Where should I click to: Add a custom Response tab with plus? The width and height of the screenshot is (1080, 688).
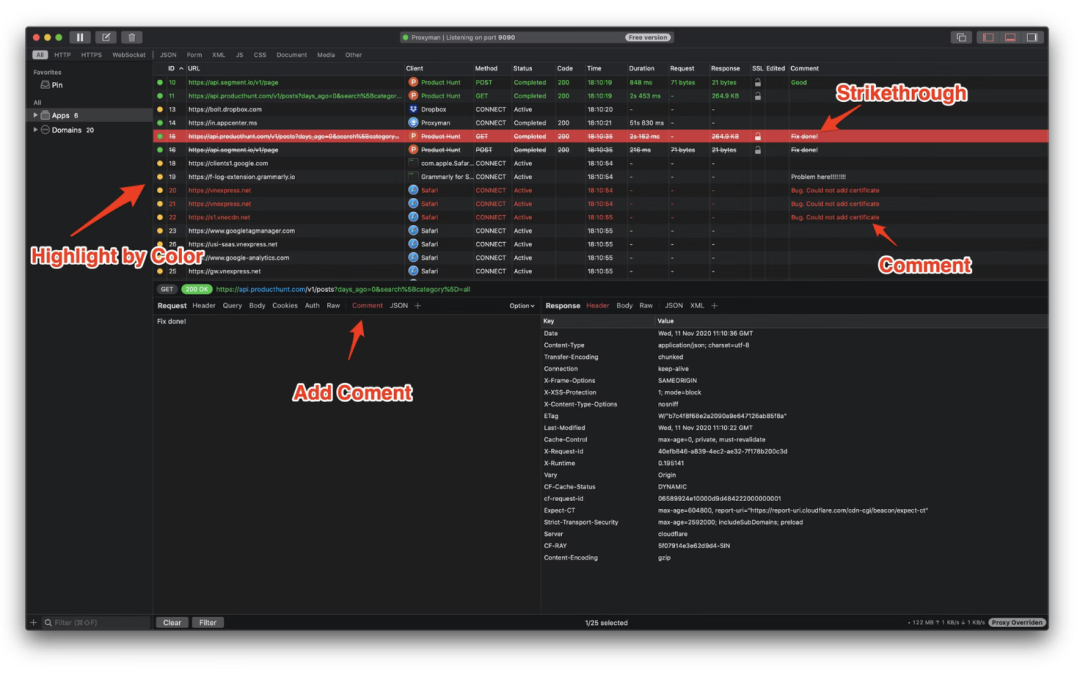714,305
